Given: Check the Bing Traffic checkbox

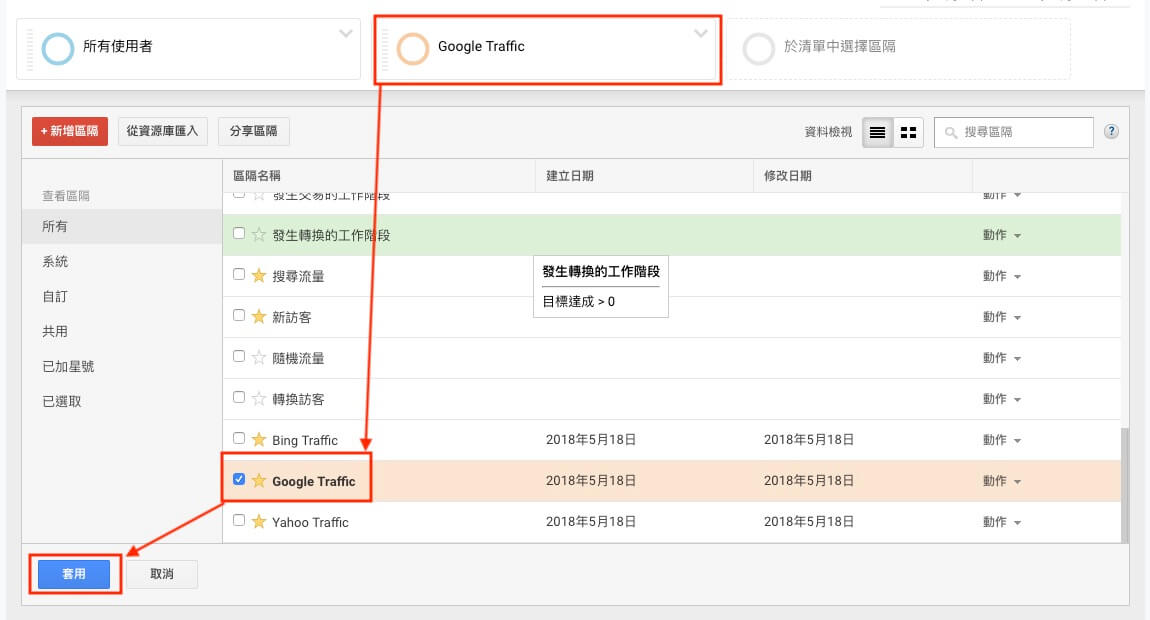Looking at the screenshot, I should pyautogui.click(x=238, y=439).
